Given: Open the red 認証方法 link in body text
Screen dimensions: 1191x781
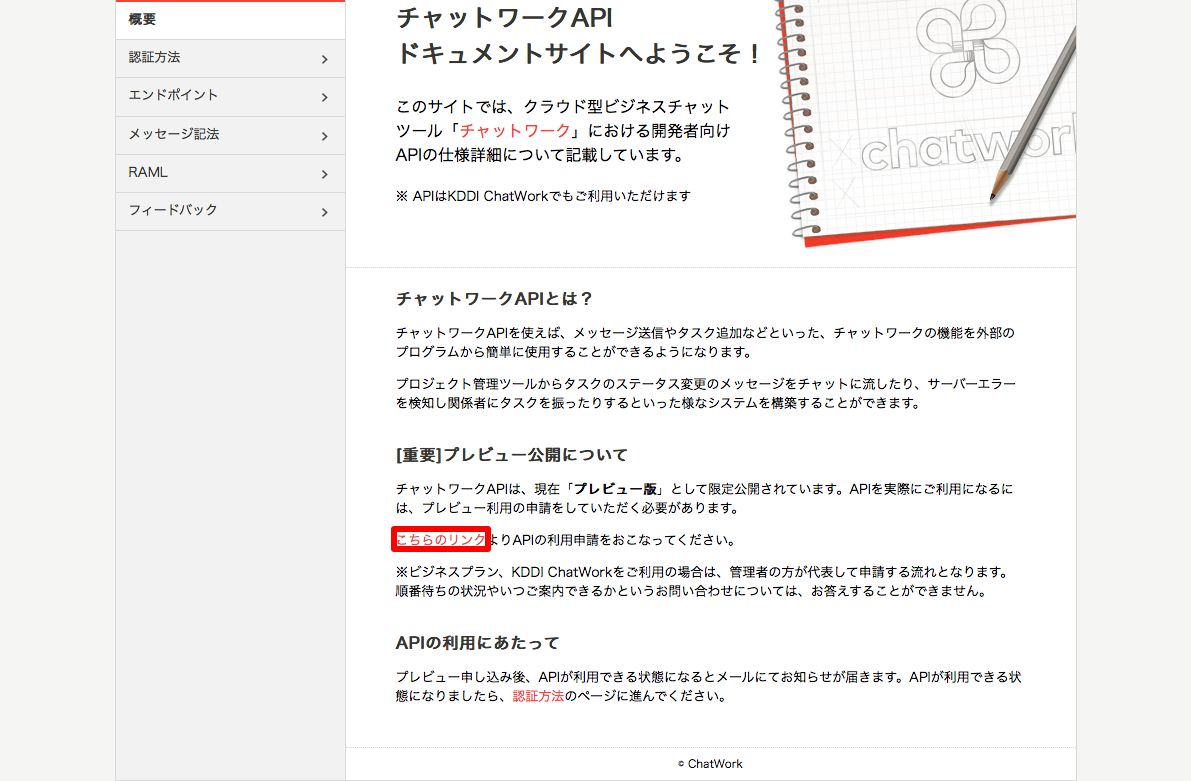Looking at the screenshot, I should (538, 696).
